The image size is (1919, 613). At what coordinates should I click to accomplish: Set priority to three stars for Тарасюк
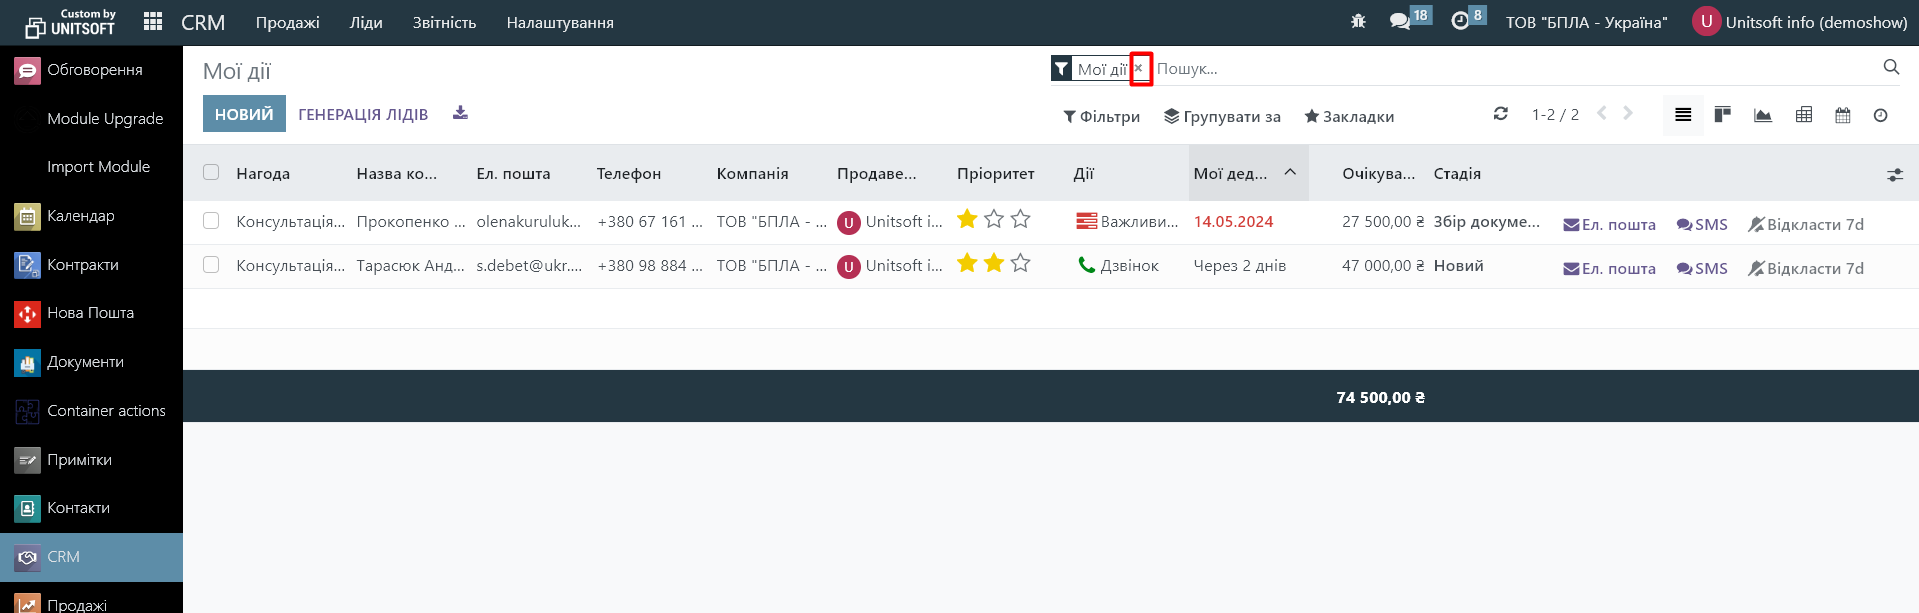click(1020, 263)
